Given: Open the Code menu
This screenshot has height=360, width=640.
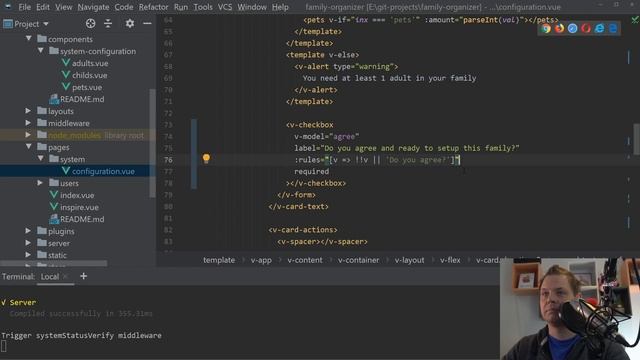Looking at the screenshot, I should click(124, 7).
